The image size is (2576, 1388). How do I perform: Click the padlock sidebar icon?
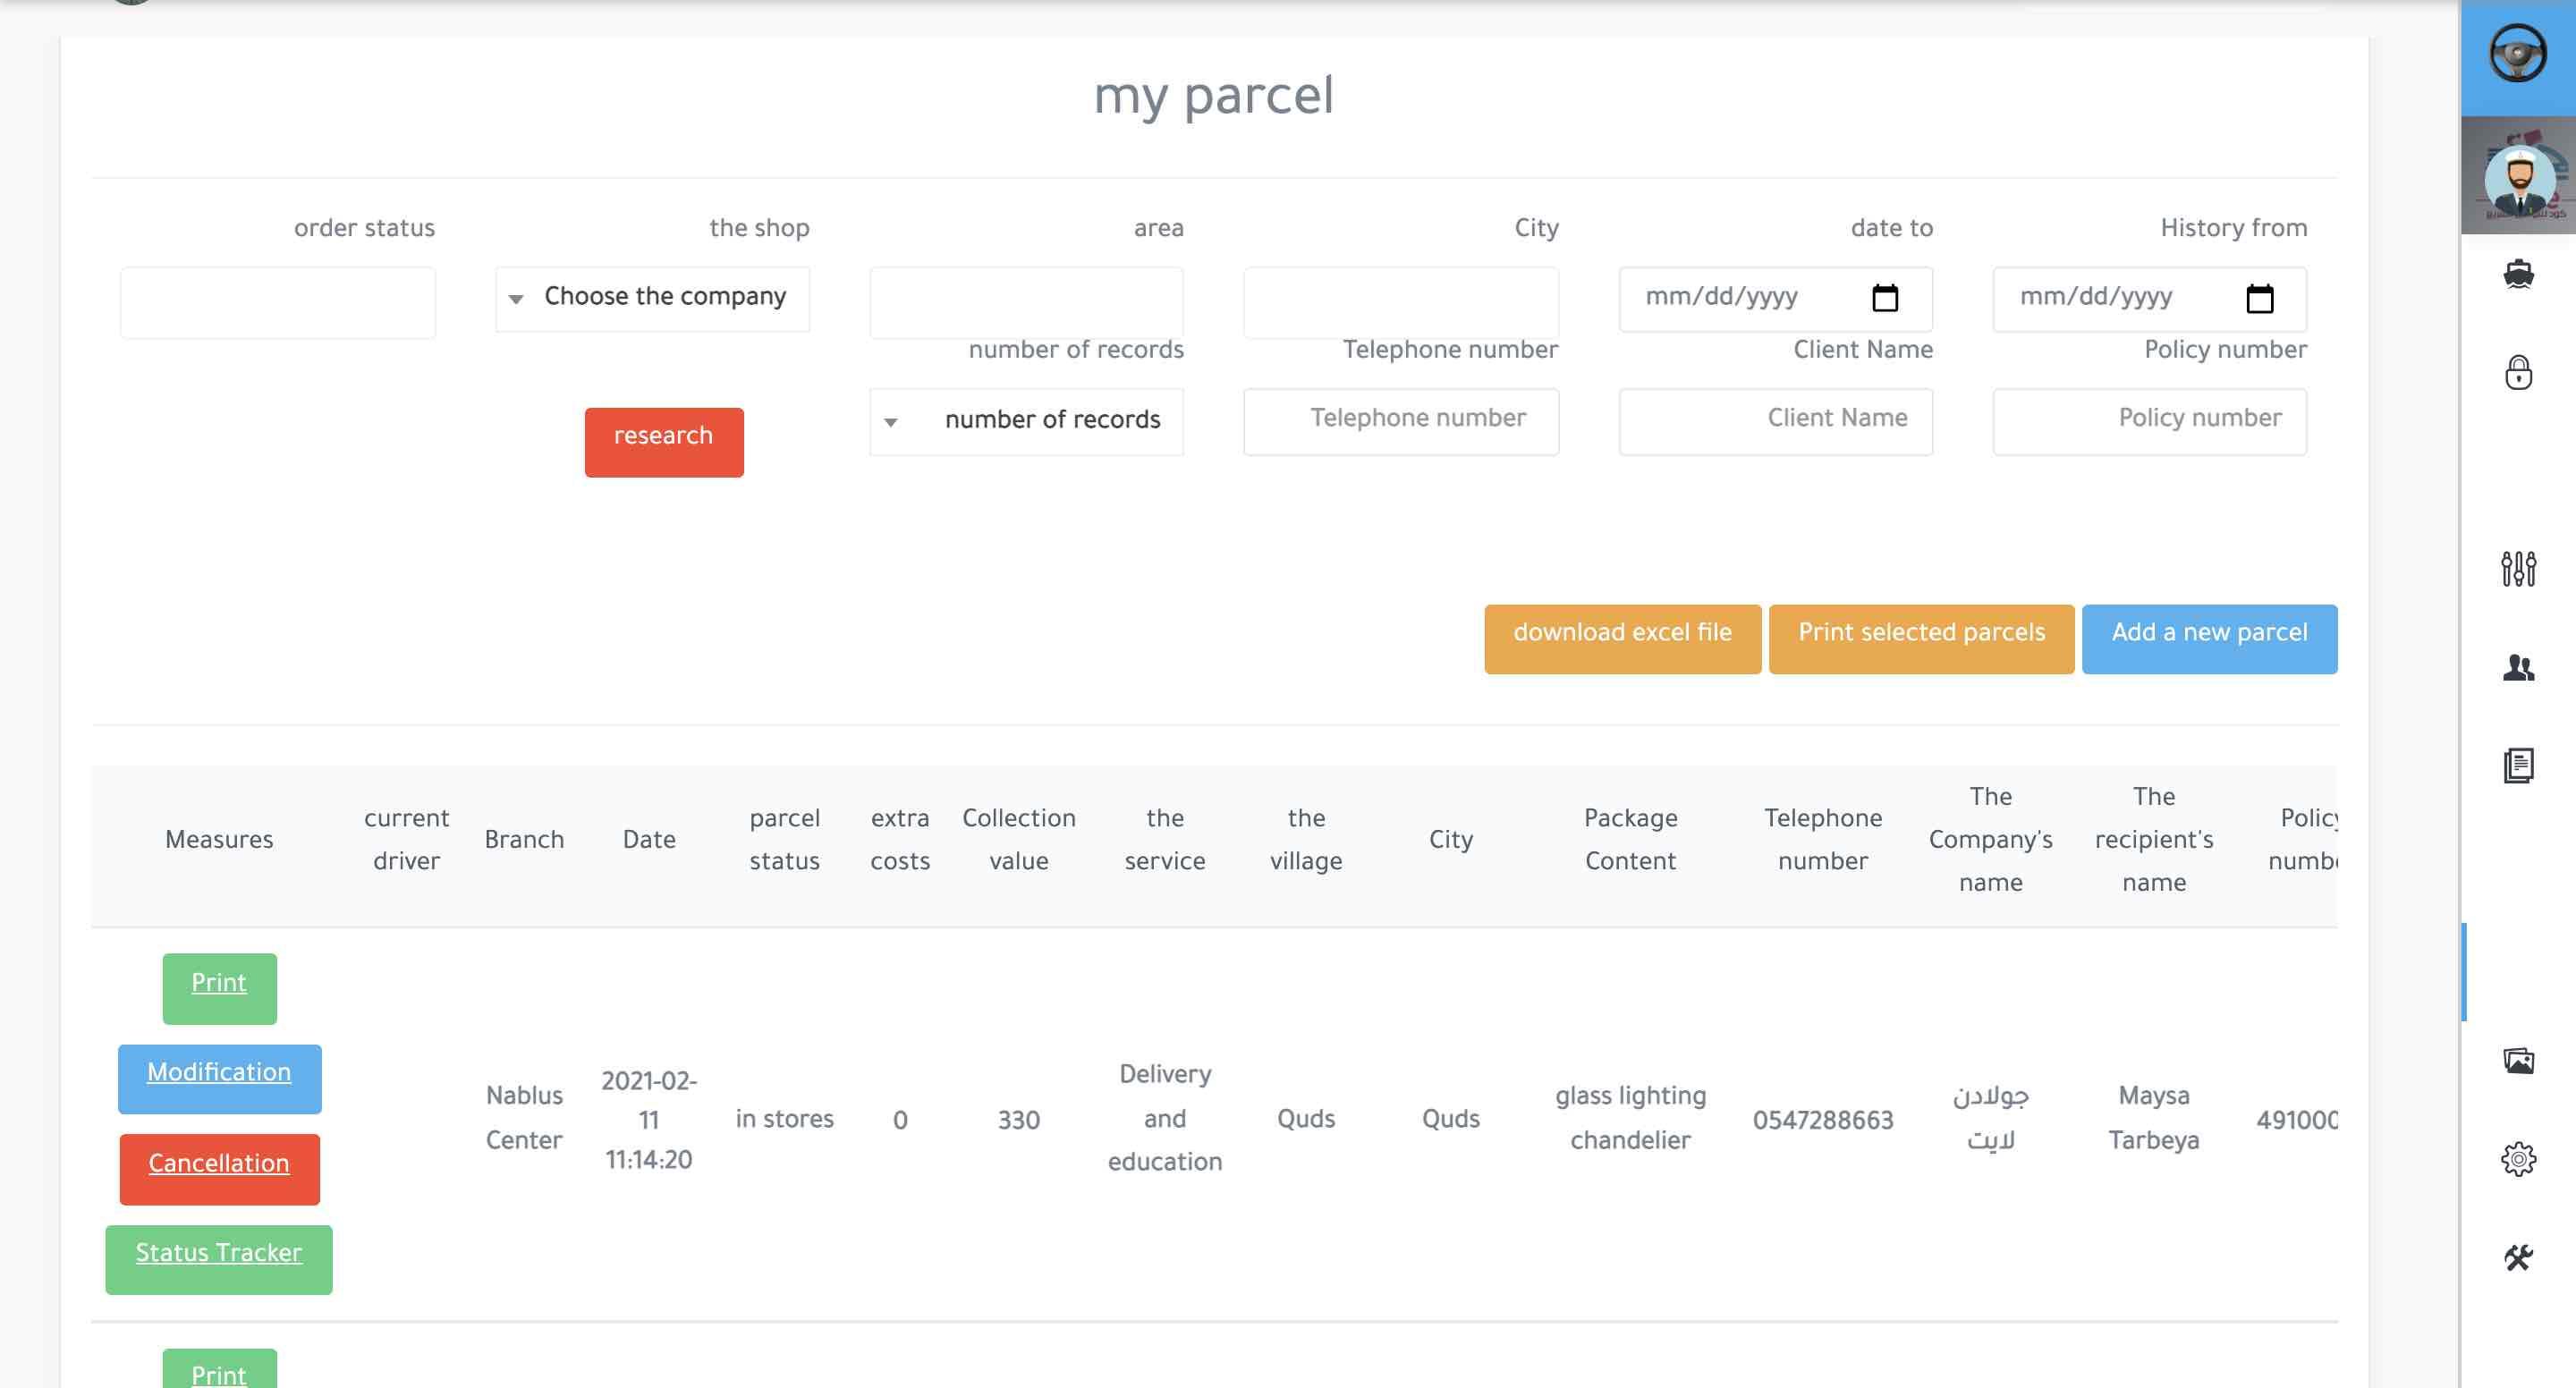tap(2518, 372)
